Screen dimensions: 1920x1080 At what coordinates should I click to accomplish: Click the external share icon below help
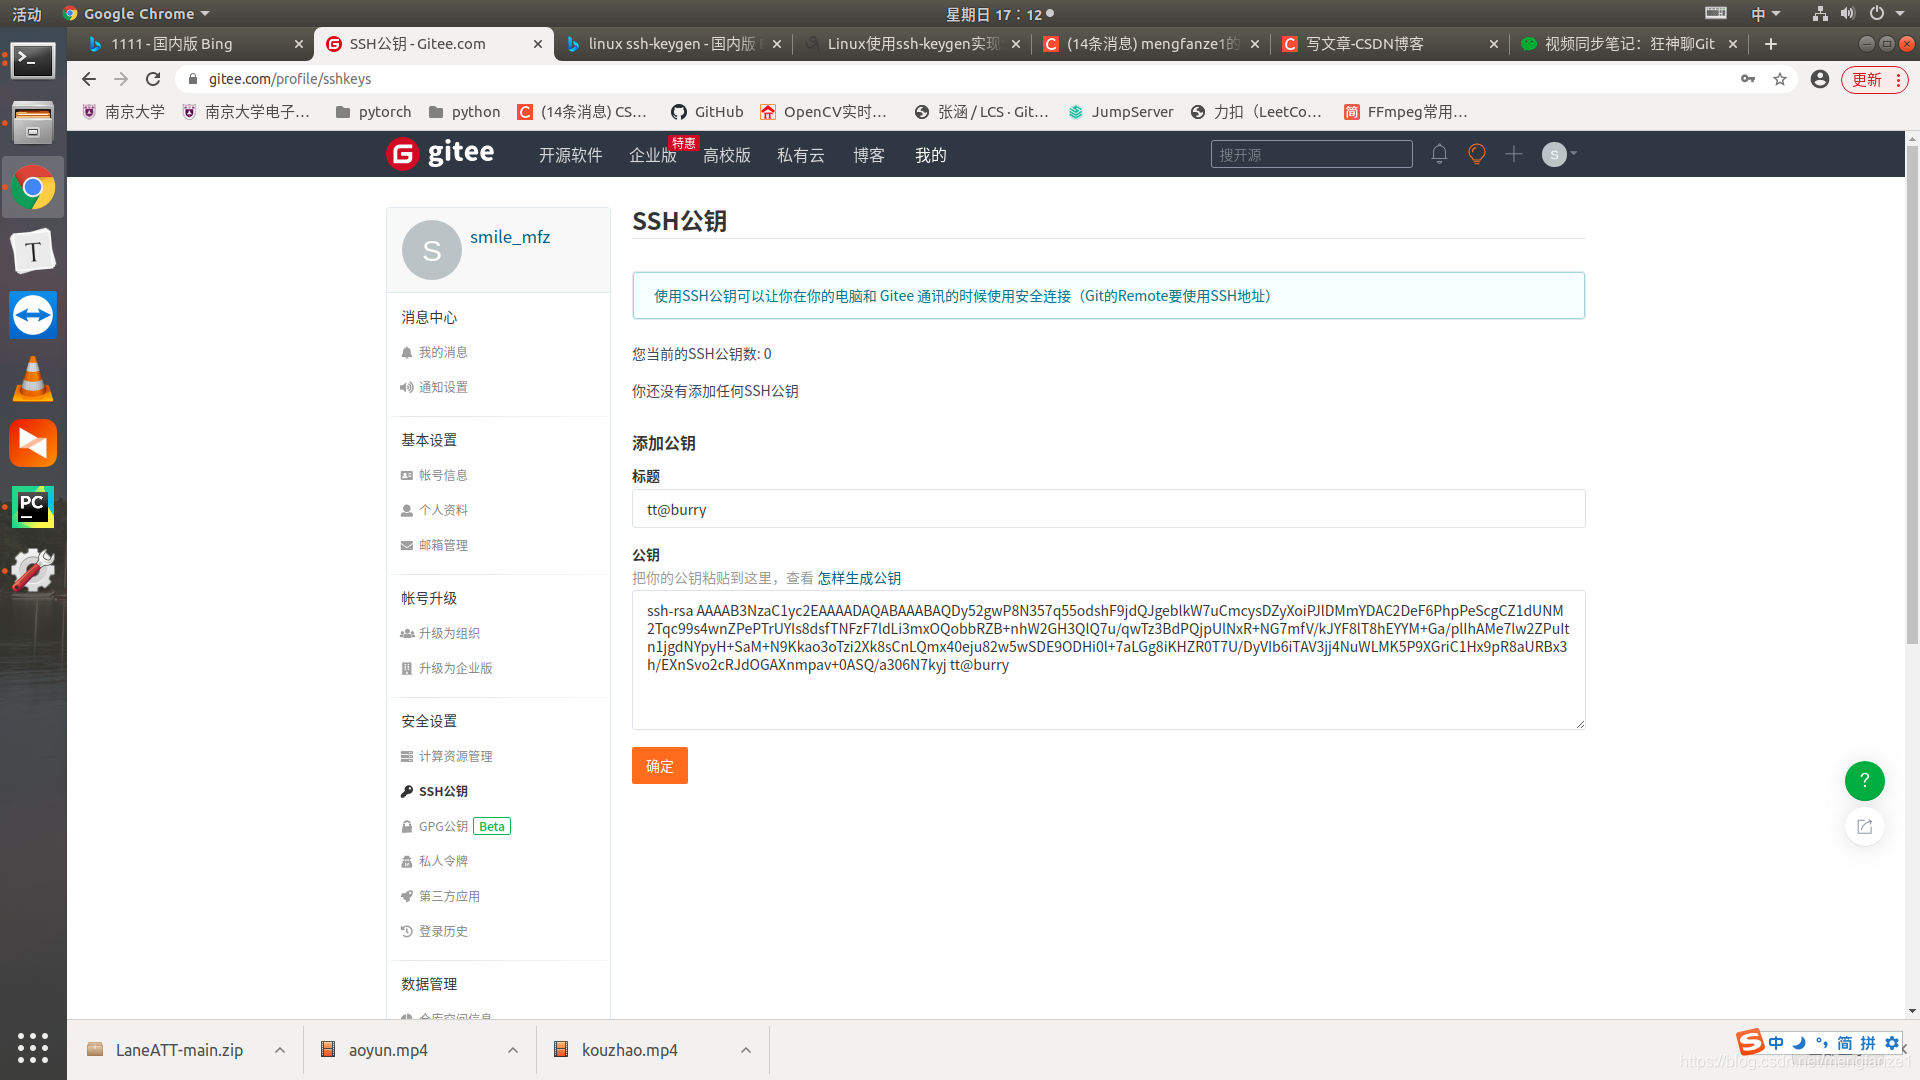coord(1864,827)
